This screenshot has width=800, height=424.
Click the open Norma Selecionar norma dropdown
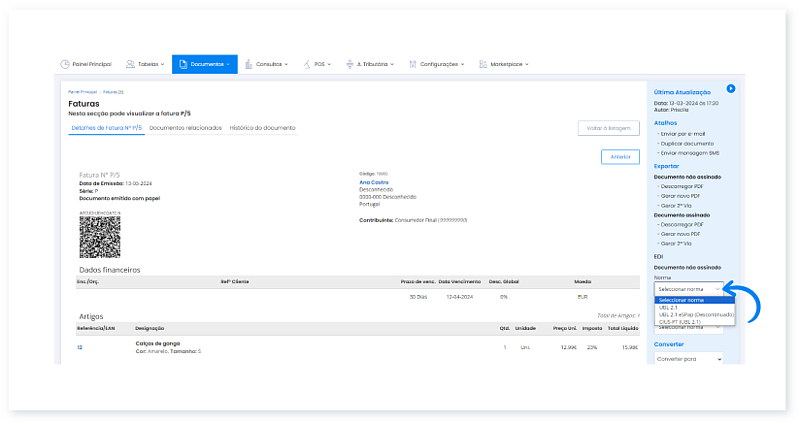pyautogui.click(x=689, y=289)
